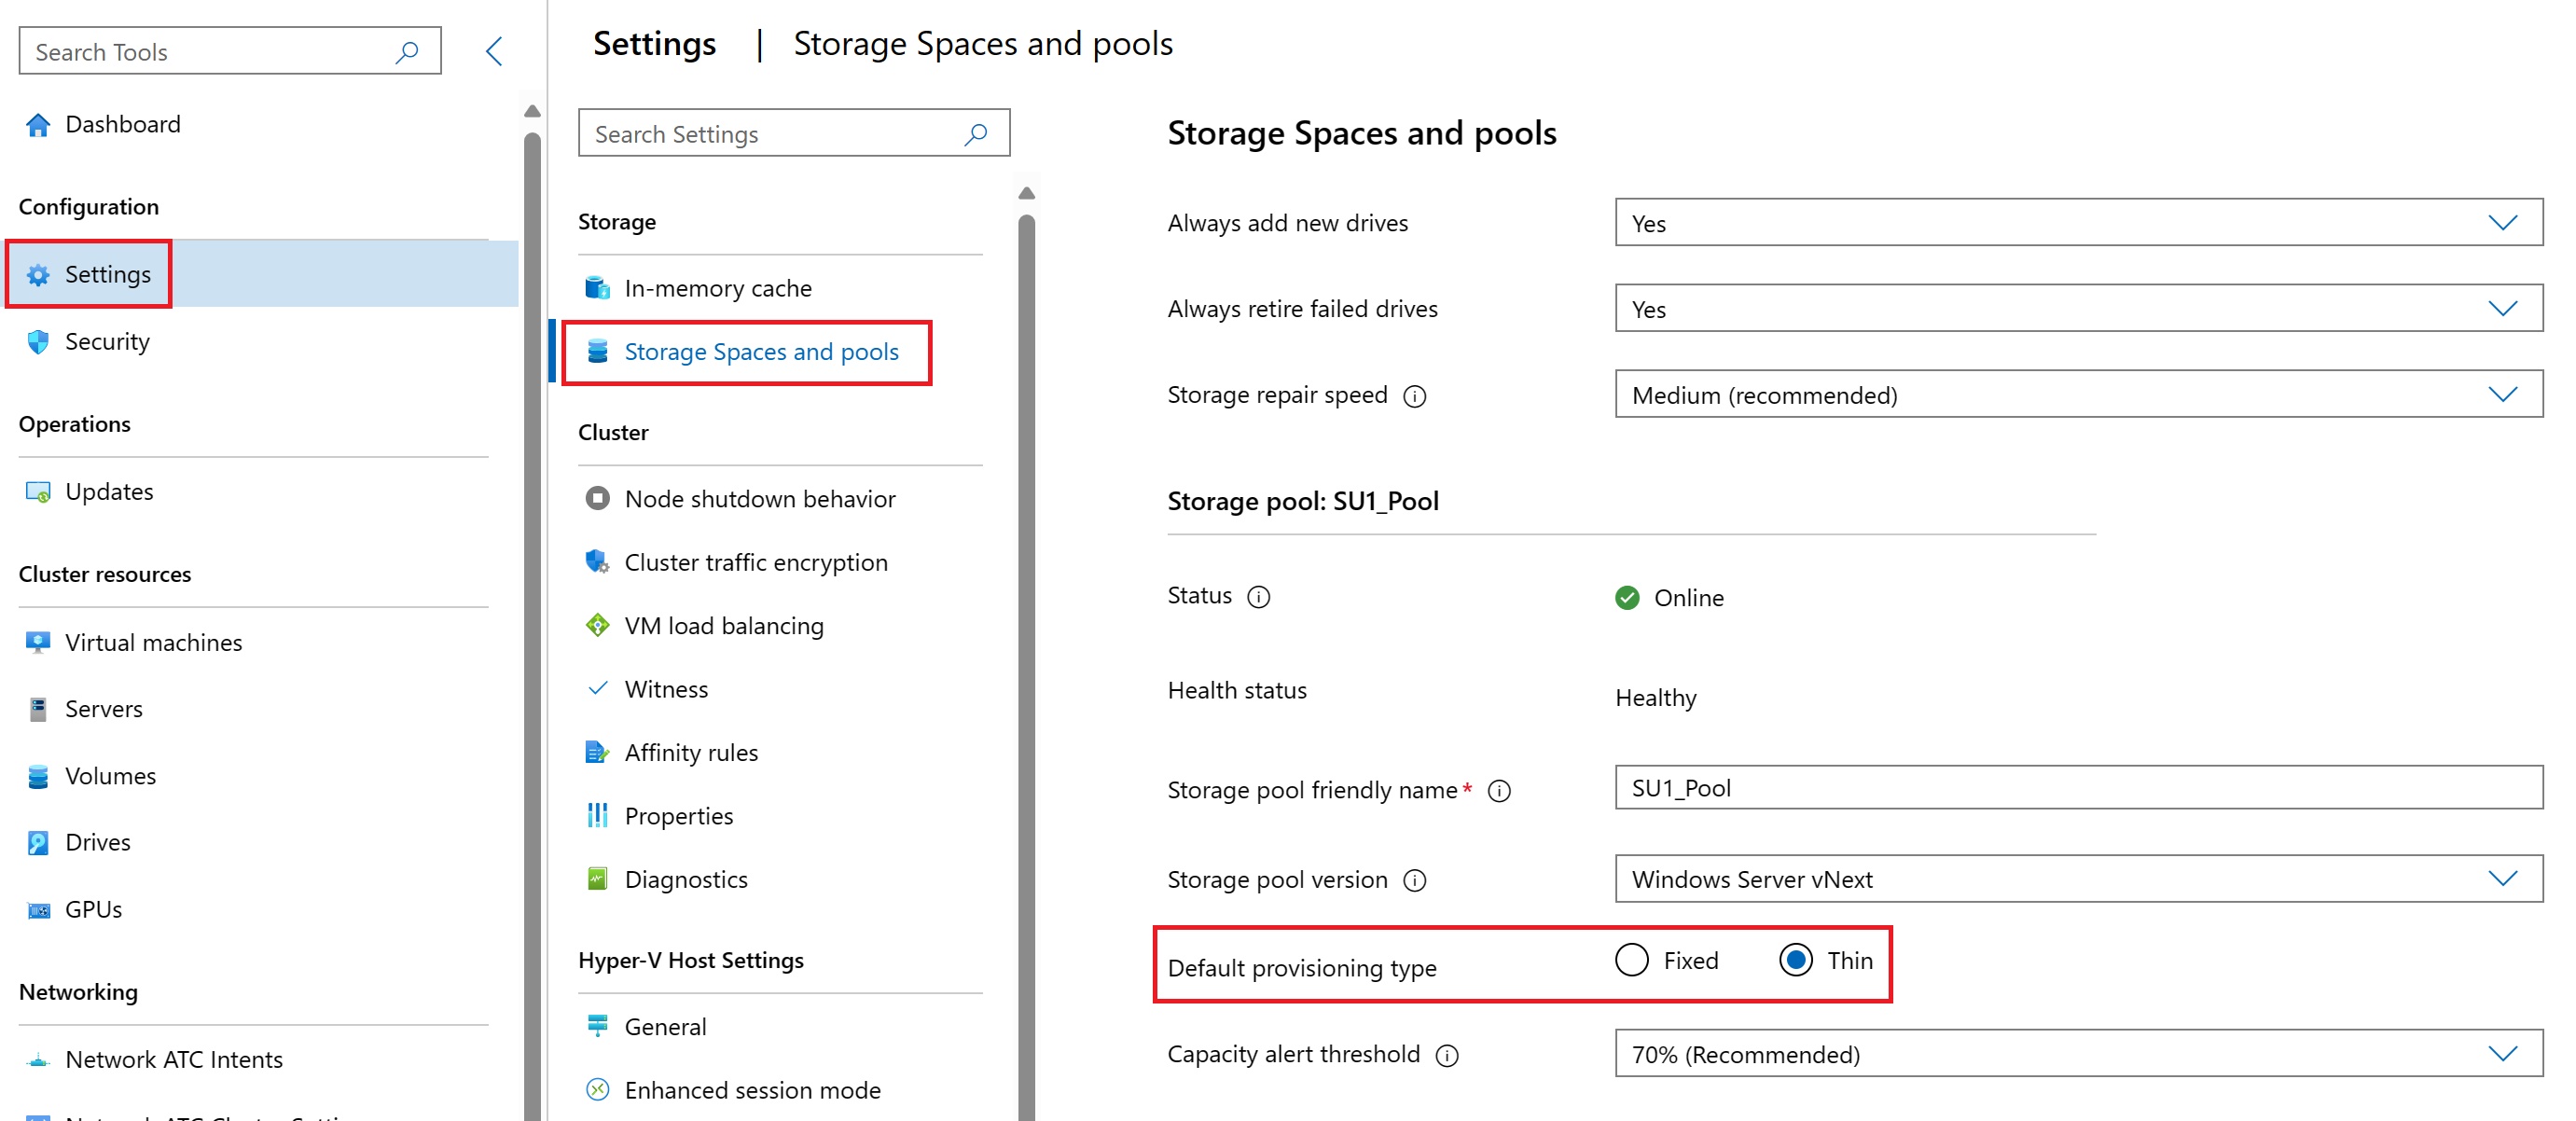
Task: Show info for Storage pool version
Action: pyautogui.click(x=1415, y=880)
